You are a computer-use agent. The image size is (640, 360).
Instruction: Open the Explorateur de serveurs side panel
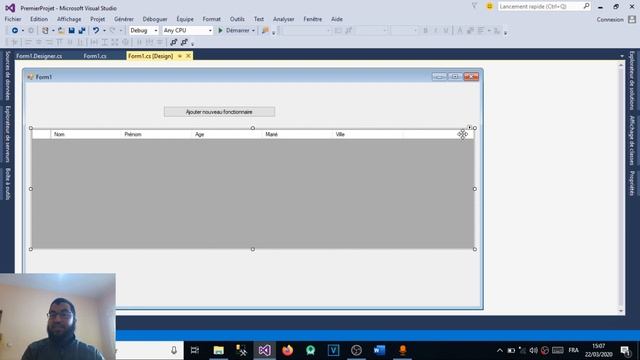[x=8, y=134]
